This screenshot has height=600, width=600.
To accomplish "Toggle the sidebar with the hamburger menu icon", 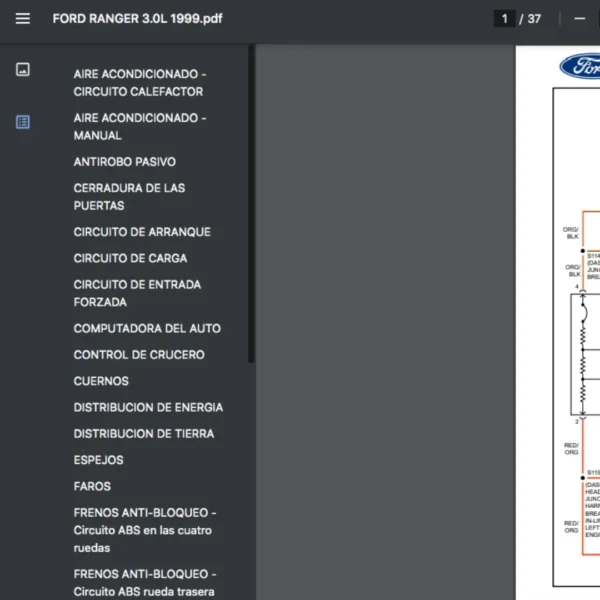I will [x=23, y=18].
